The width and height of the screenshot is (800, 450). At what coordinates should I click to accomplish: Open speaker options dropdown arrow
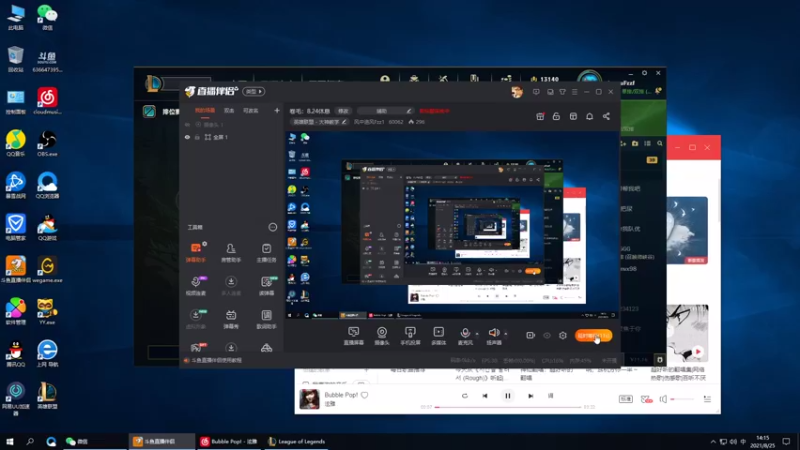point(506,334)
